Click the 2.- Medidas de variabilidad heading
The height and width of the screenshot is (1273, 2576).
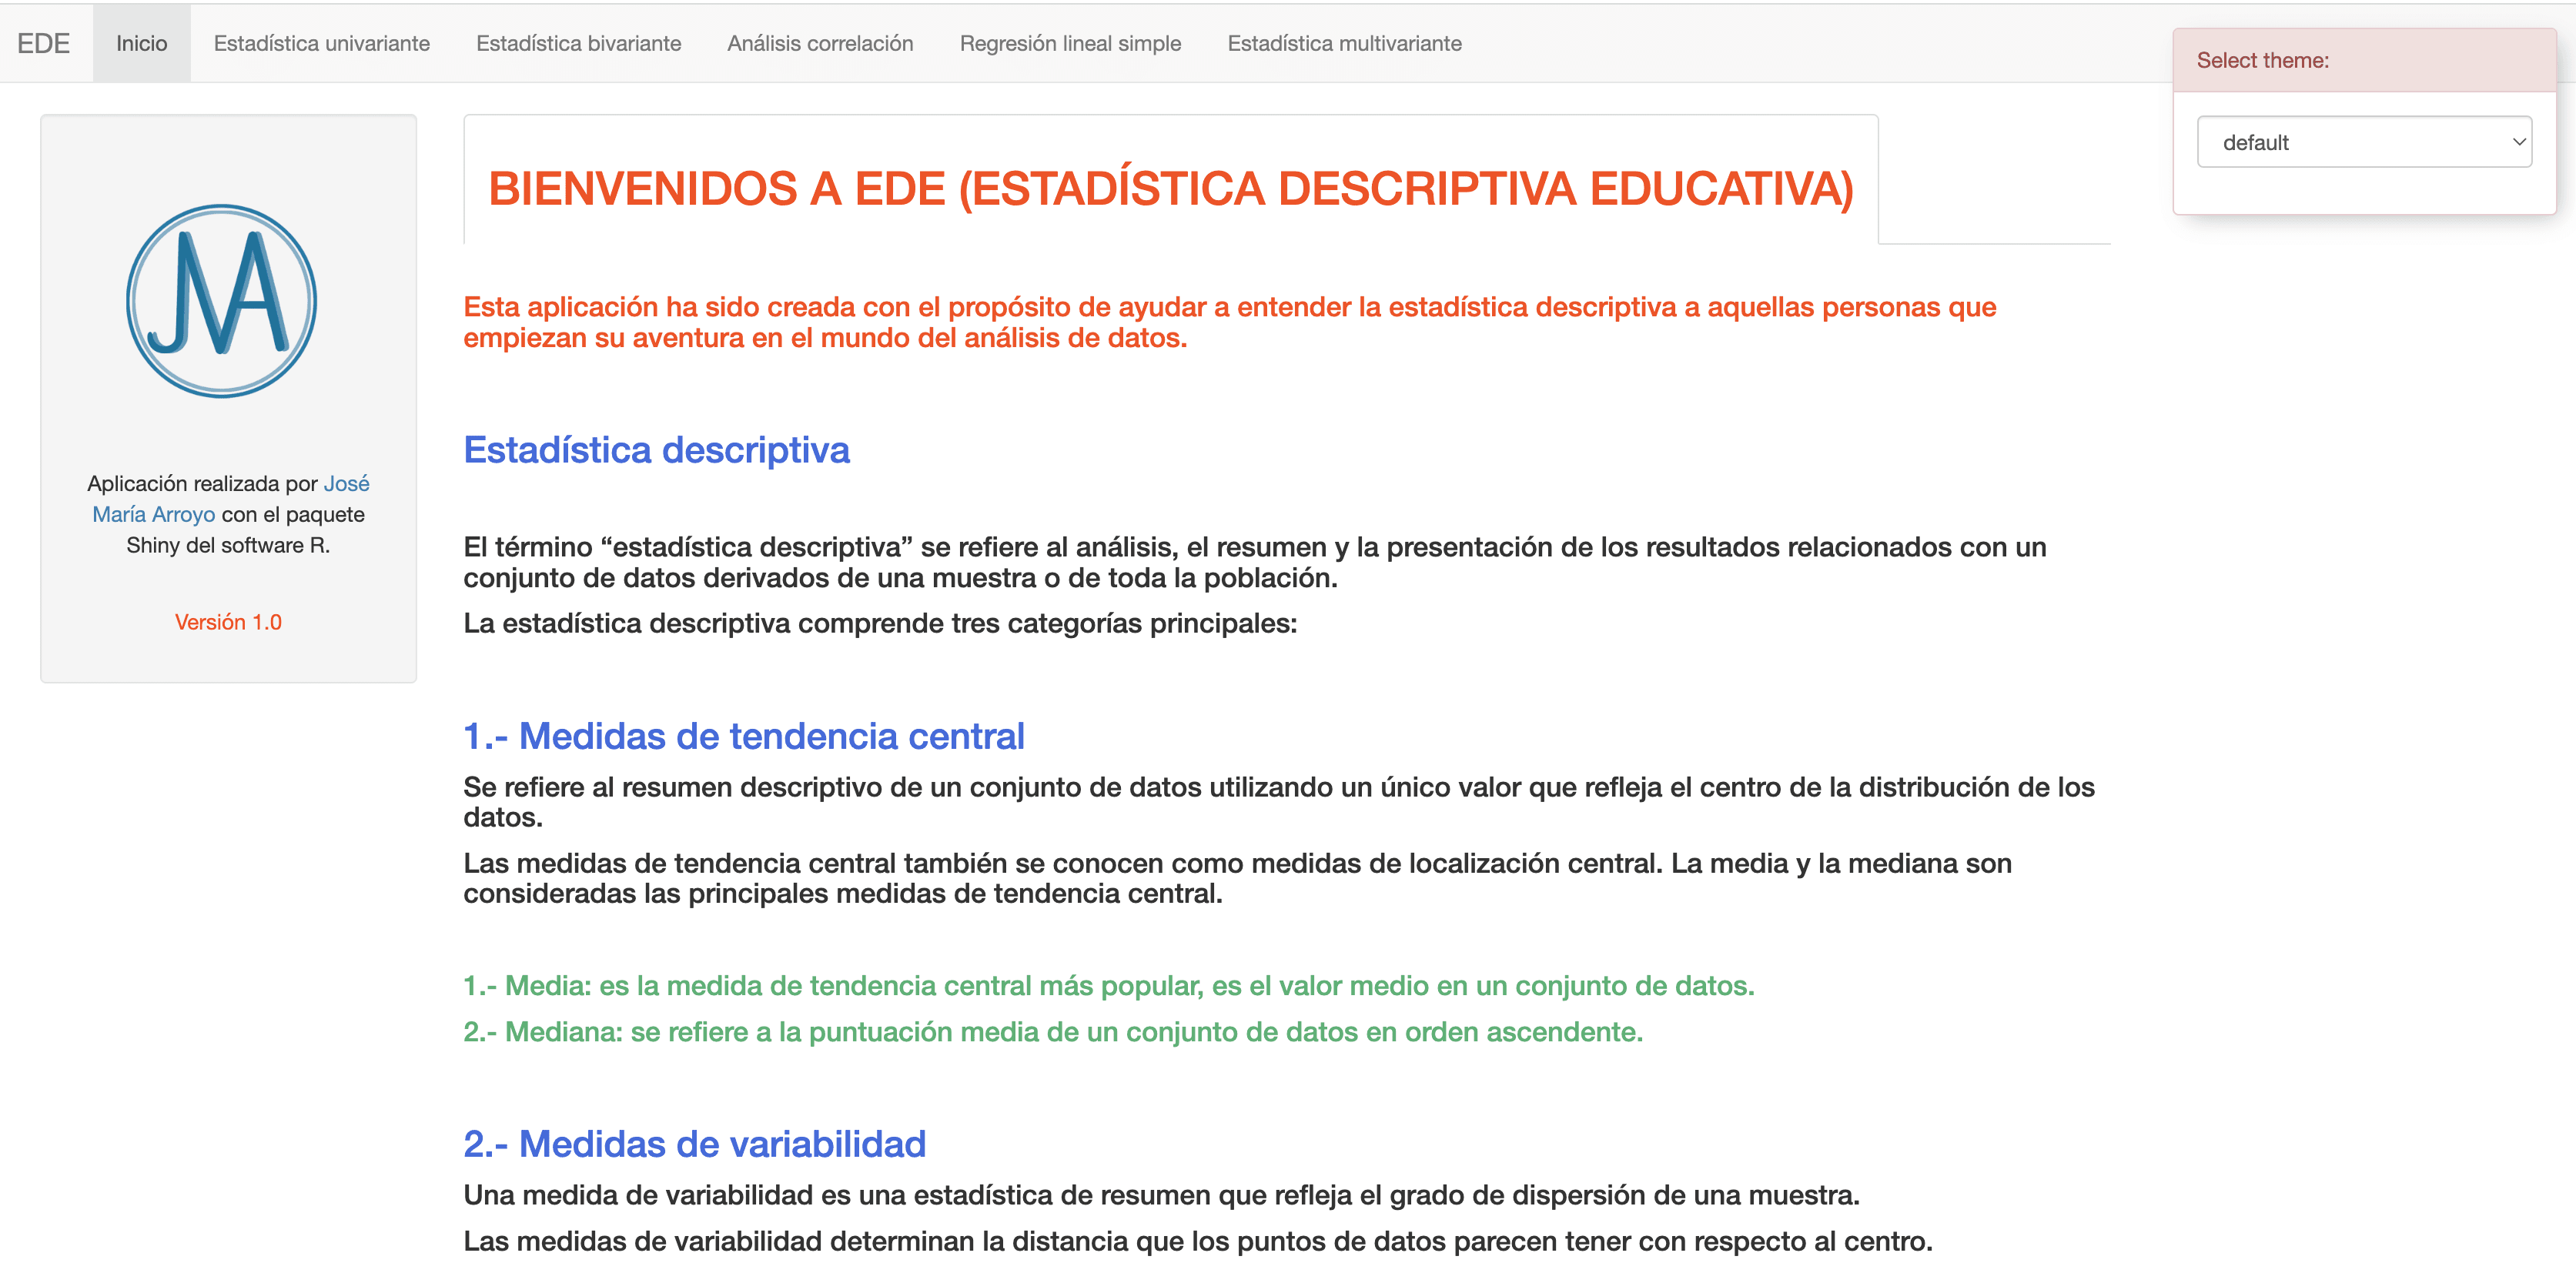click(x=695, y=1144)
